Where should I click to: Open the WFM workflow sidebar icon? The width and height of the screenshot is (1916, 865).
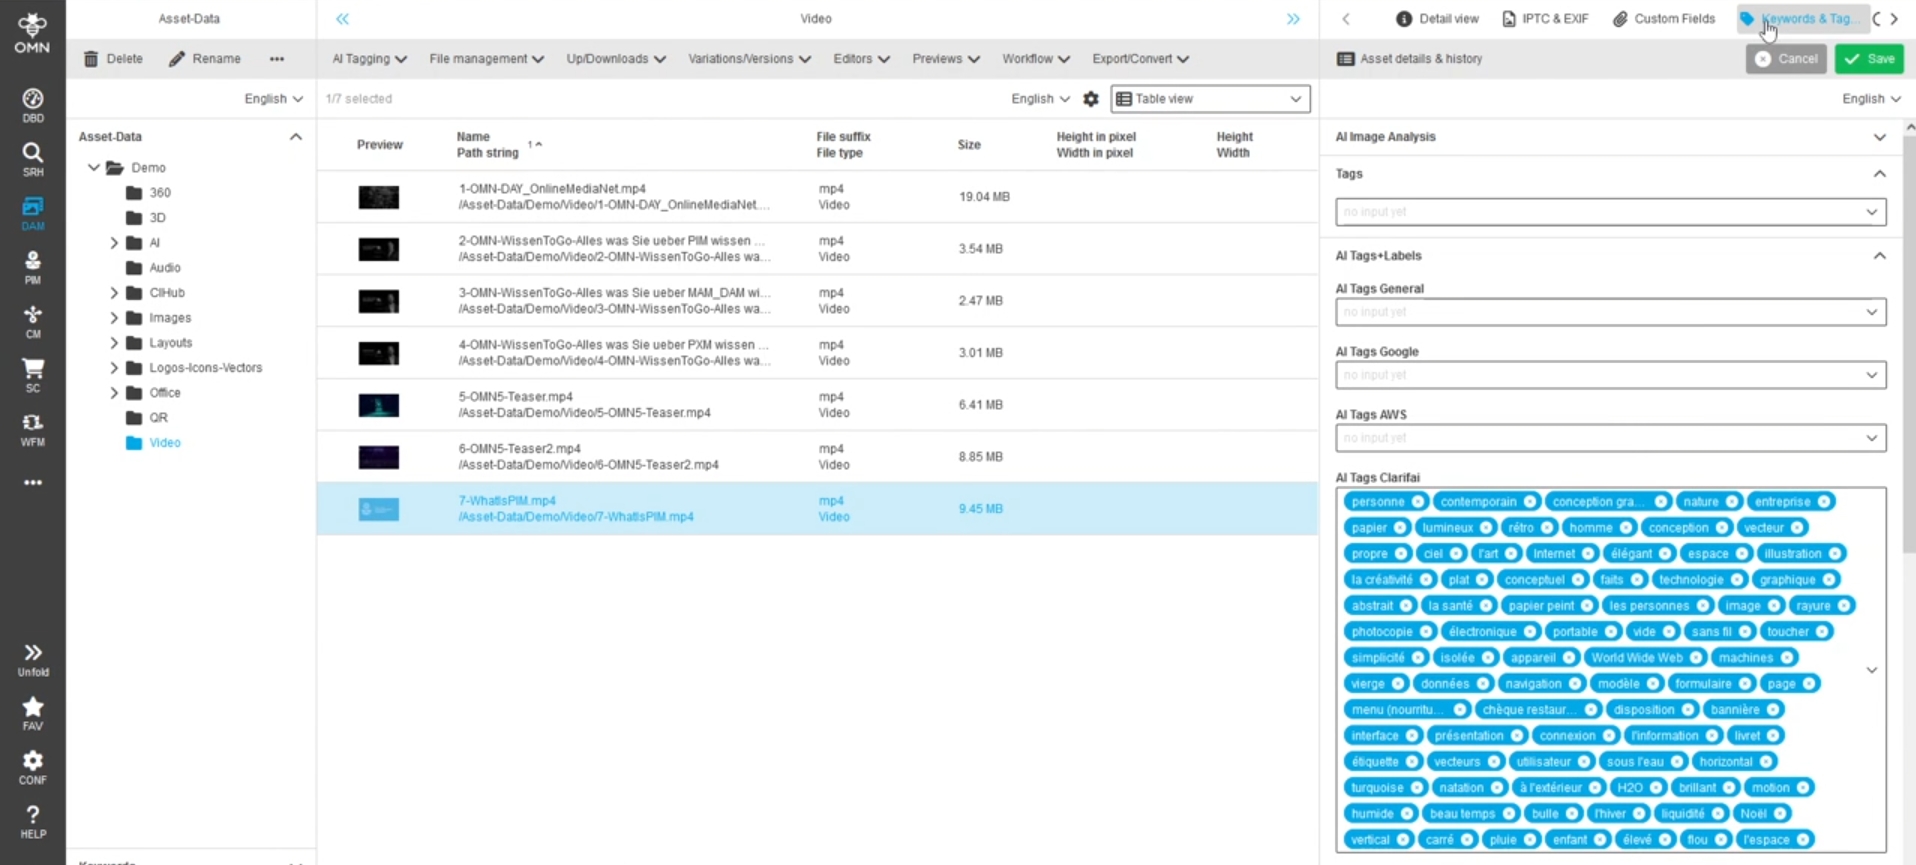pyautogui.click(x=32, y=428)
